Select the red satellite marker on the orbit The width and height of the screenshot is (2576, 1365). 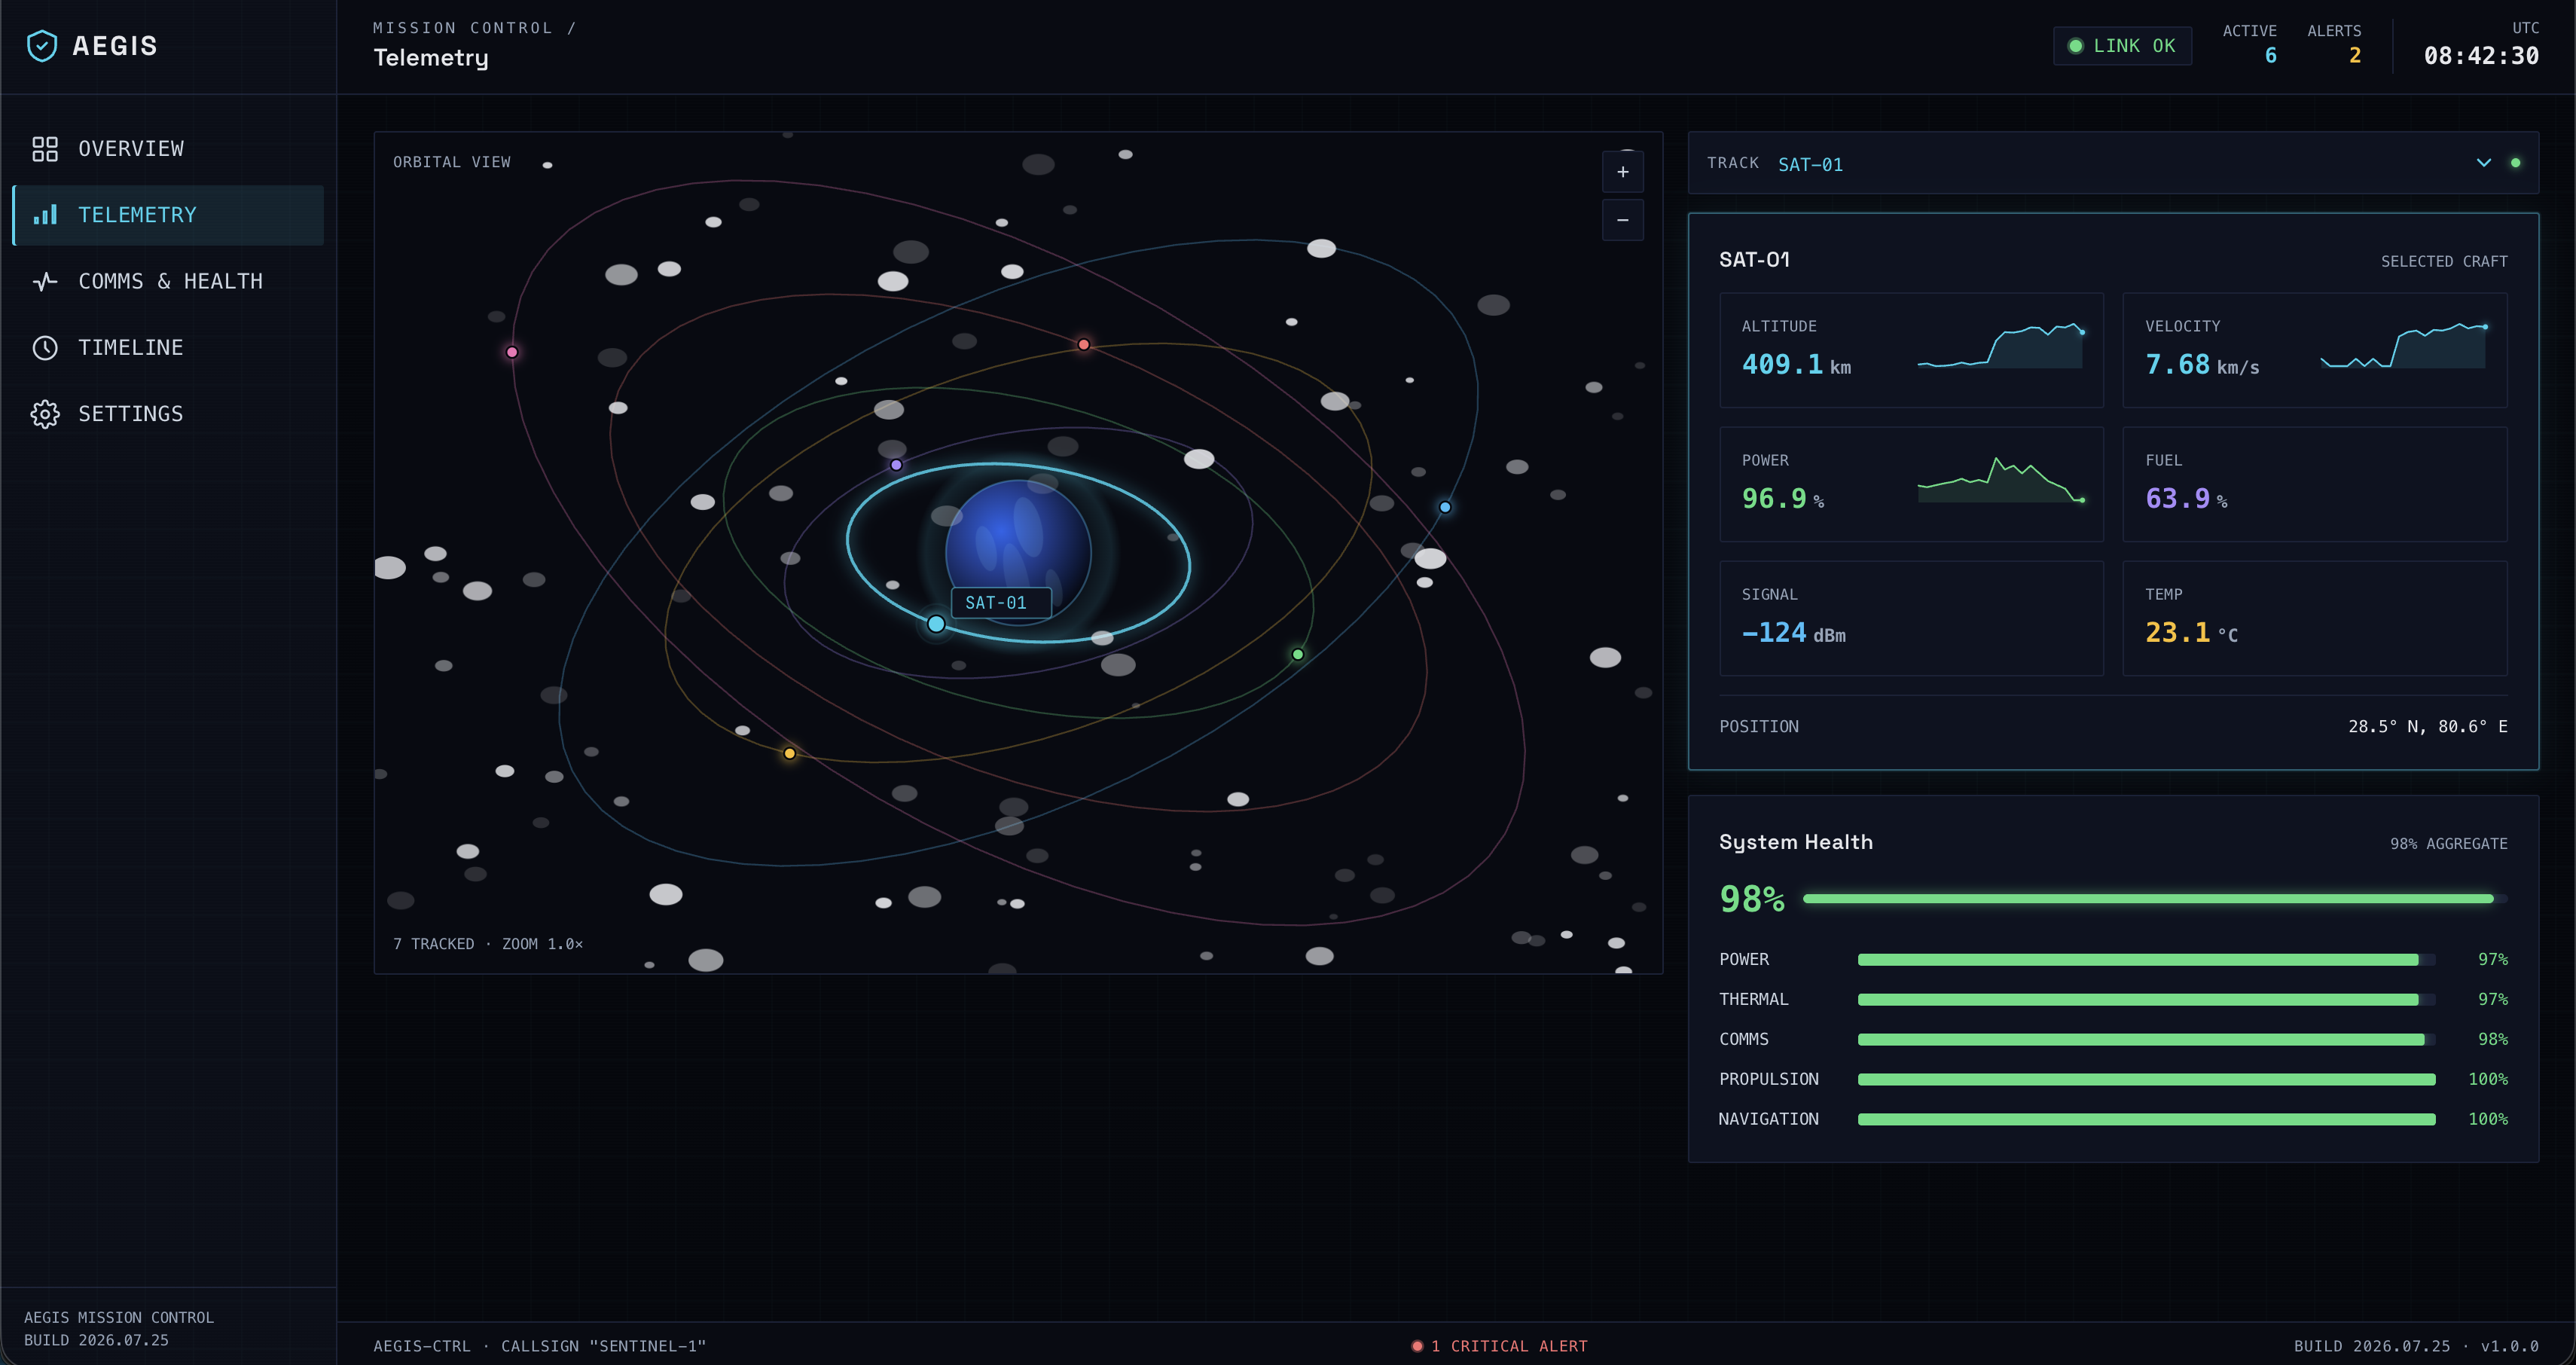[x=1084, y=345]
